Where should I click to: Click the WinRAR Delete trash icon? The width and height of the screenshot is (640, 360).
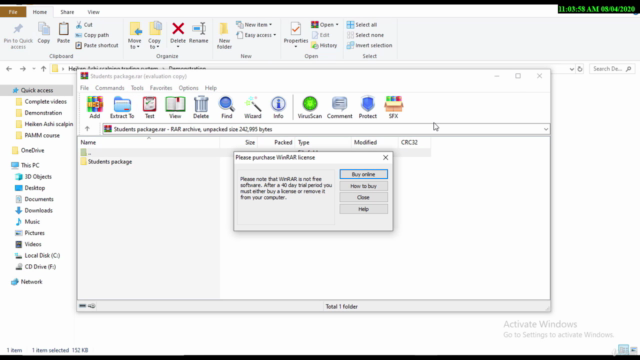201,107
